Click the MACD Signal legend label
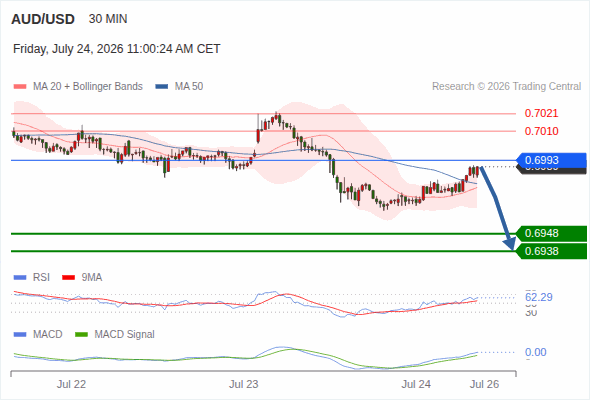 point(125,335)
